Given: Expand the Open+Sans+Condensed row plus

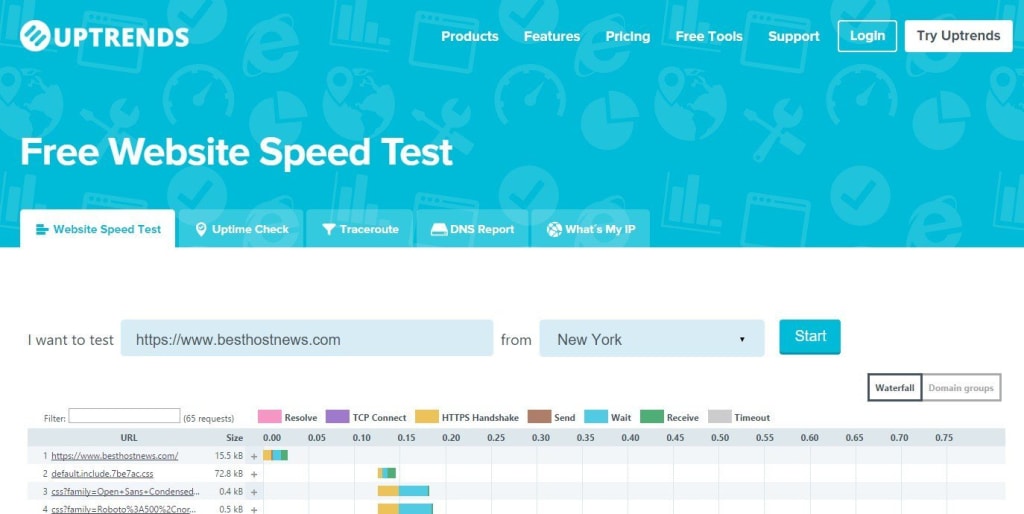Looking at the screenshot, I should click(254, 492).
